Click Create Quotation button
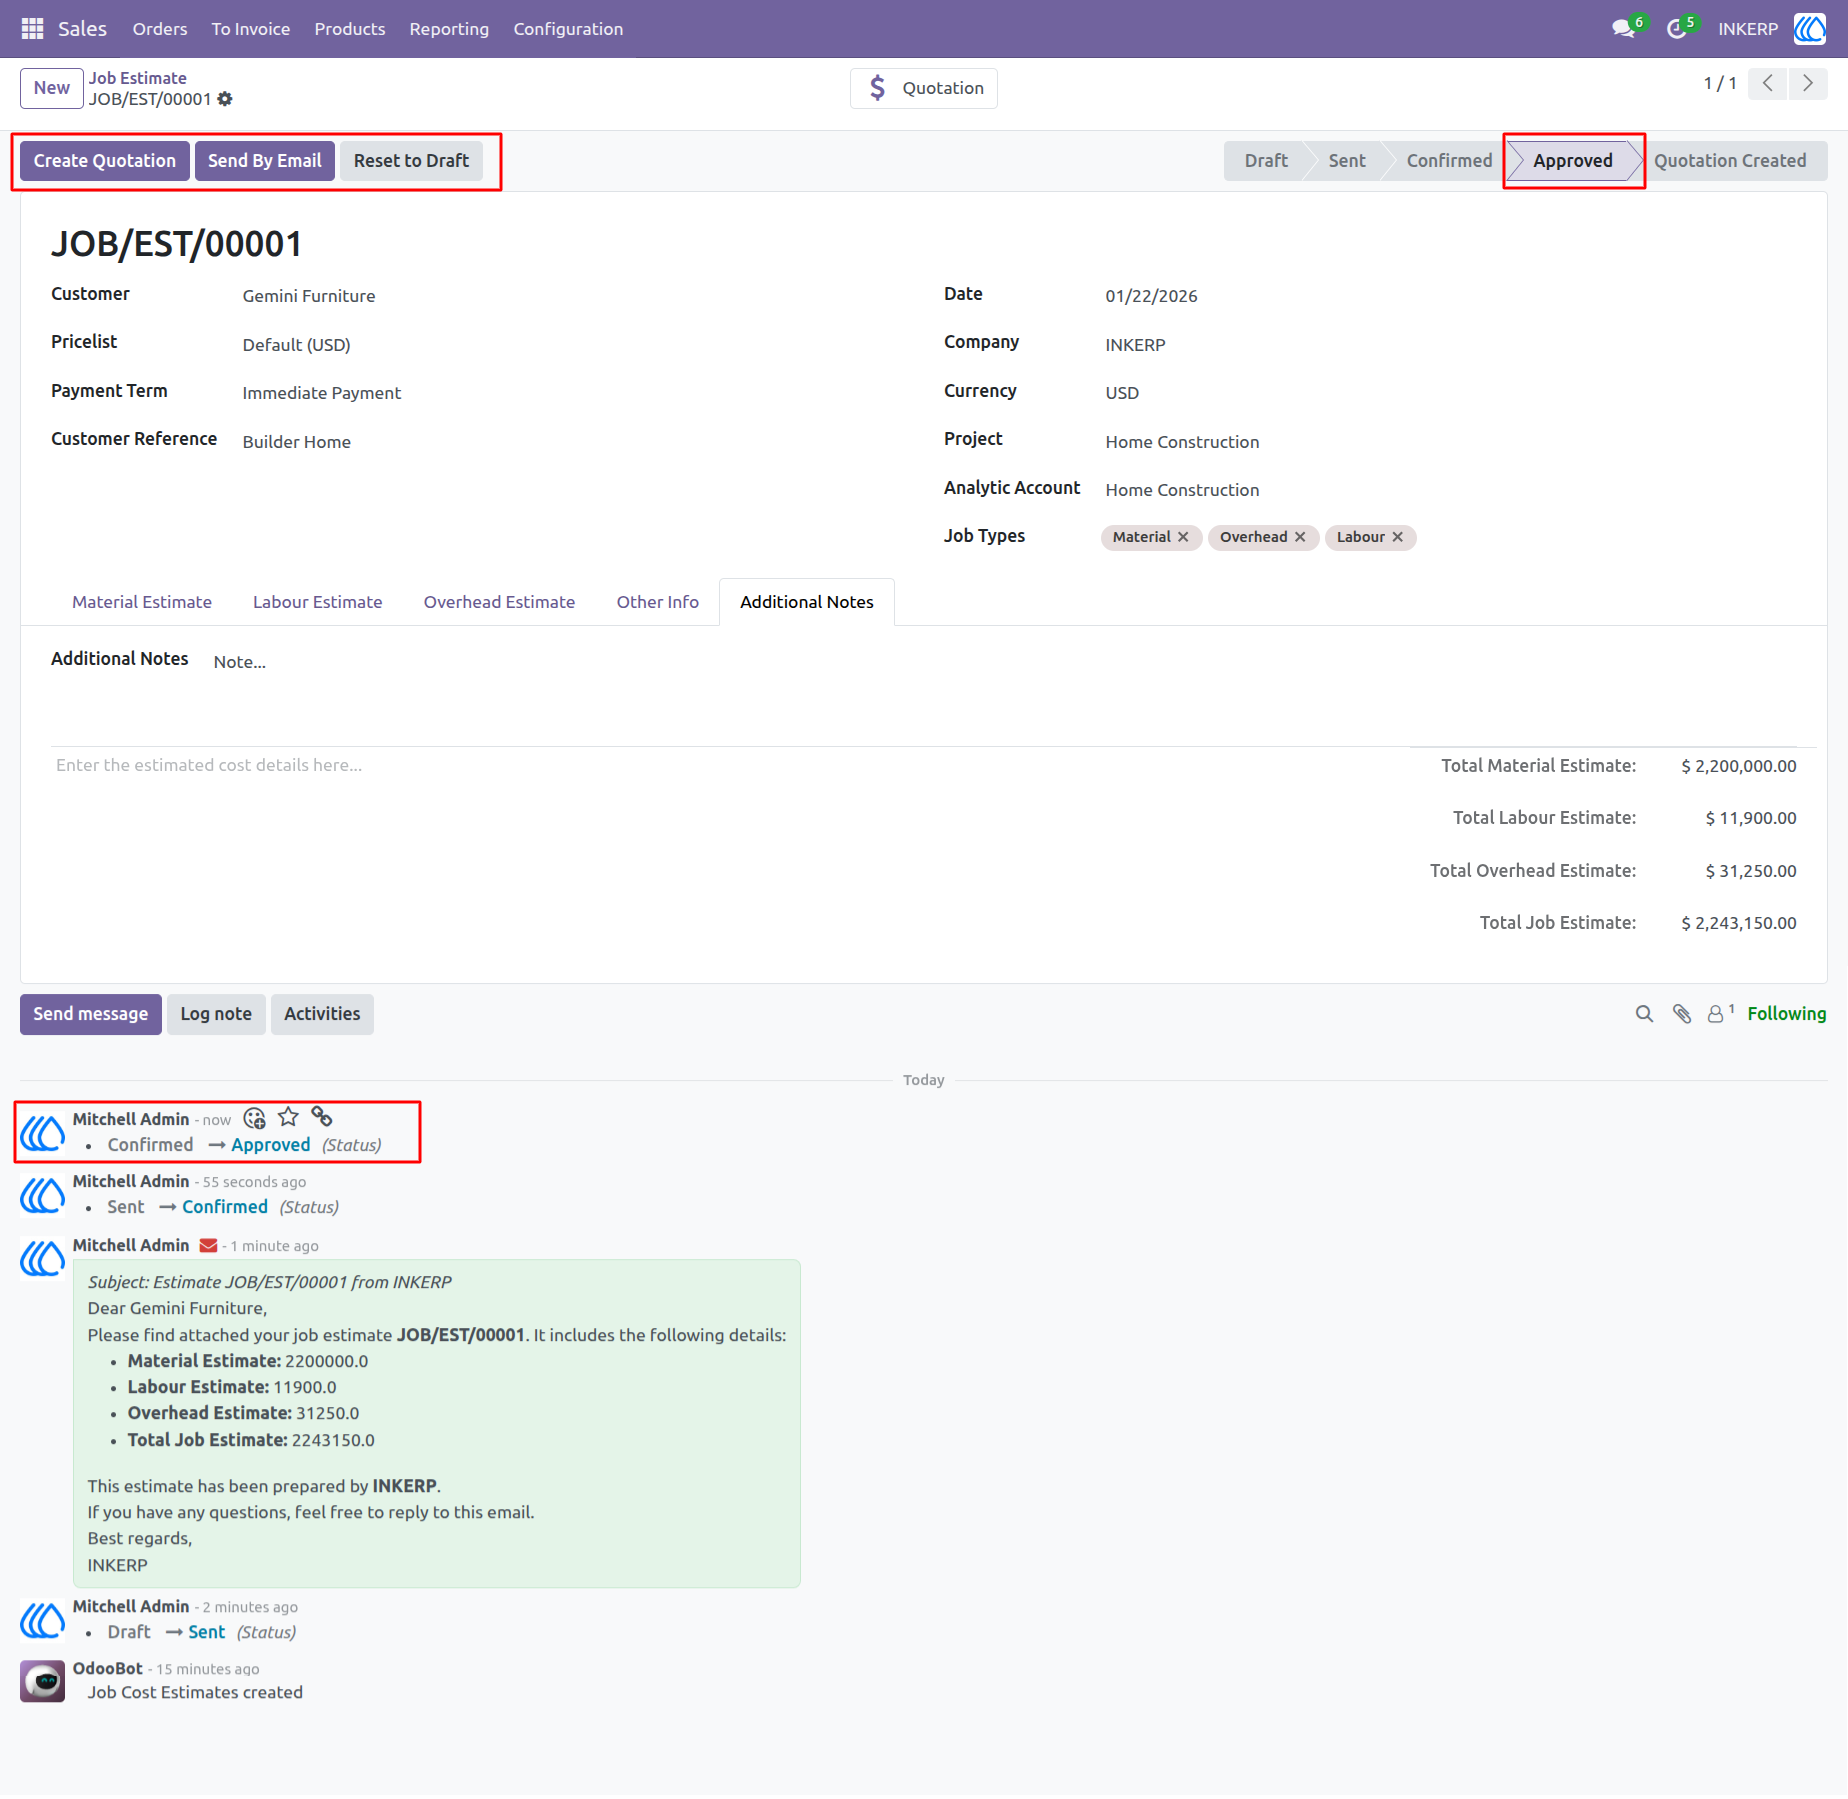Image resolution: width=1848 pixels, height=1799 pixels. [105, 161]
